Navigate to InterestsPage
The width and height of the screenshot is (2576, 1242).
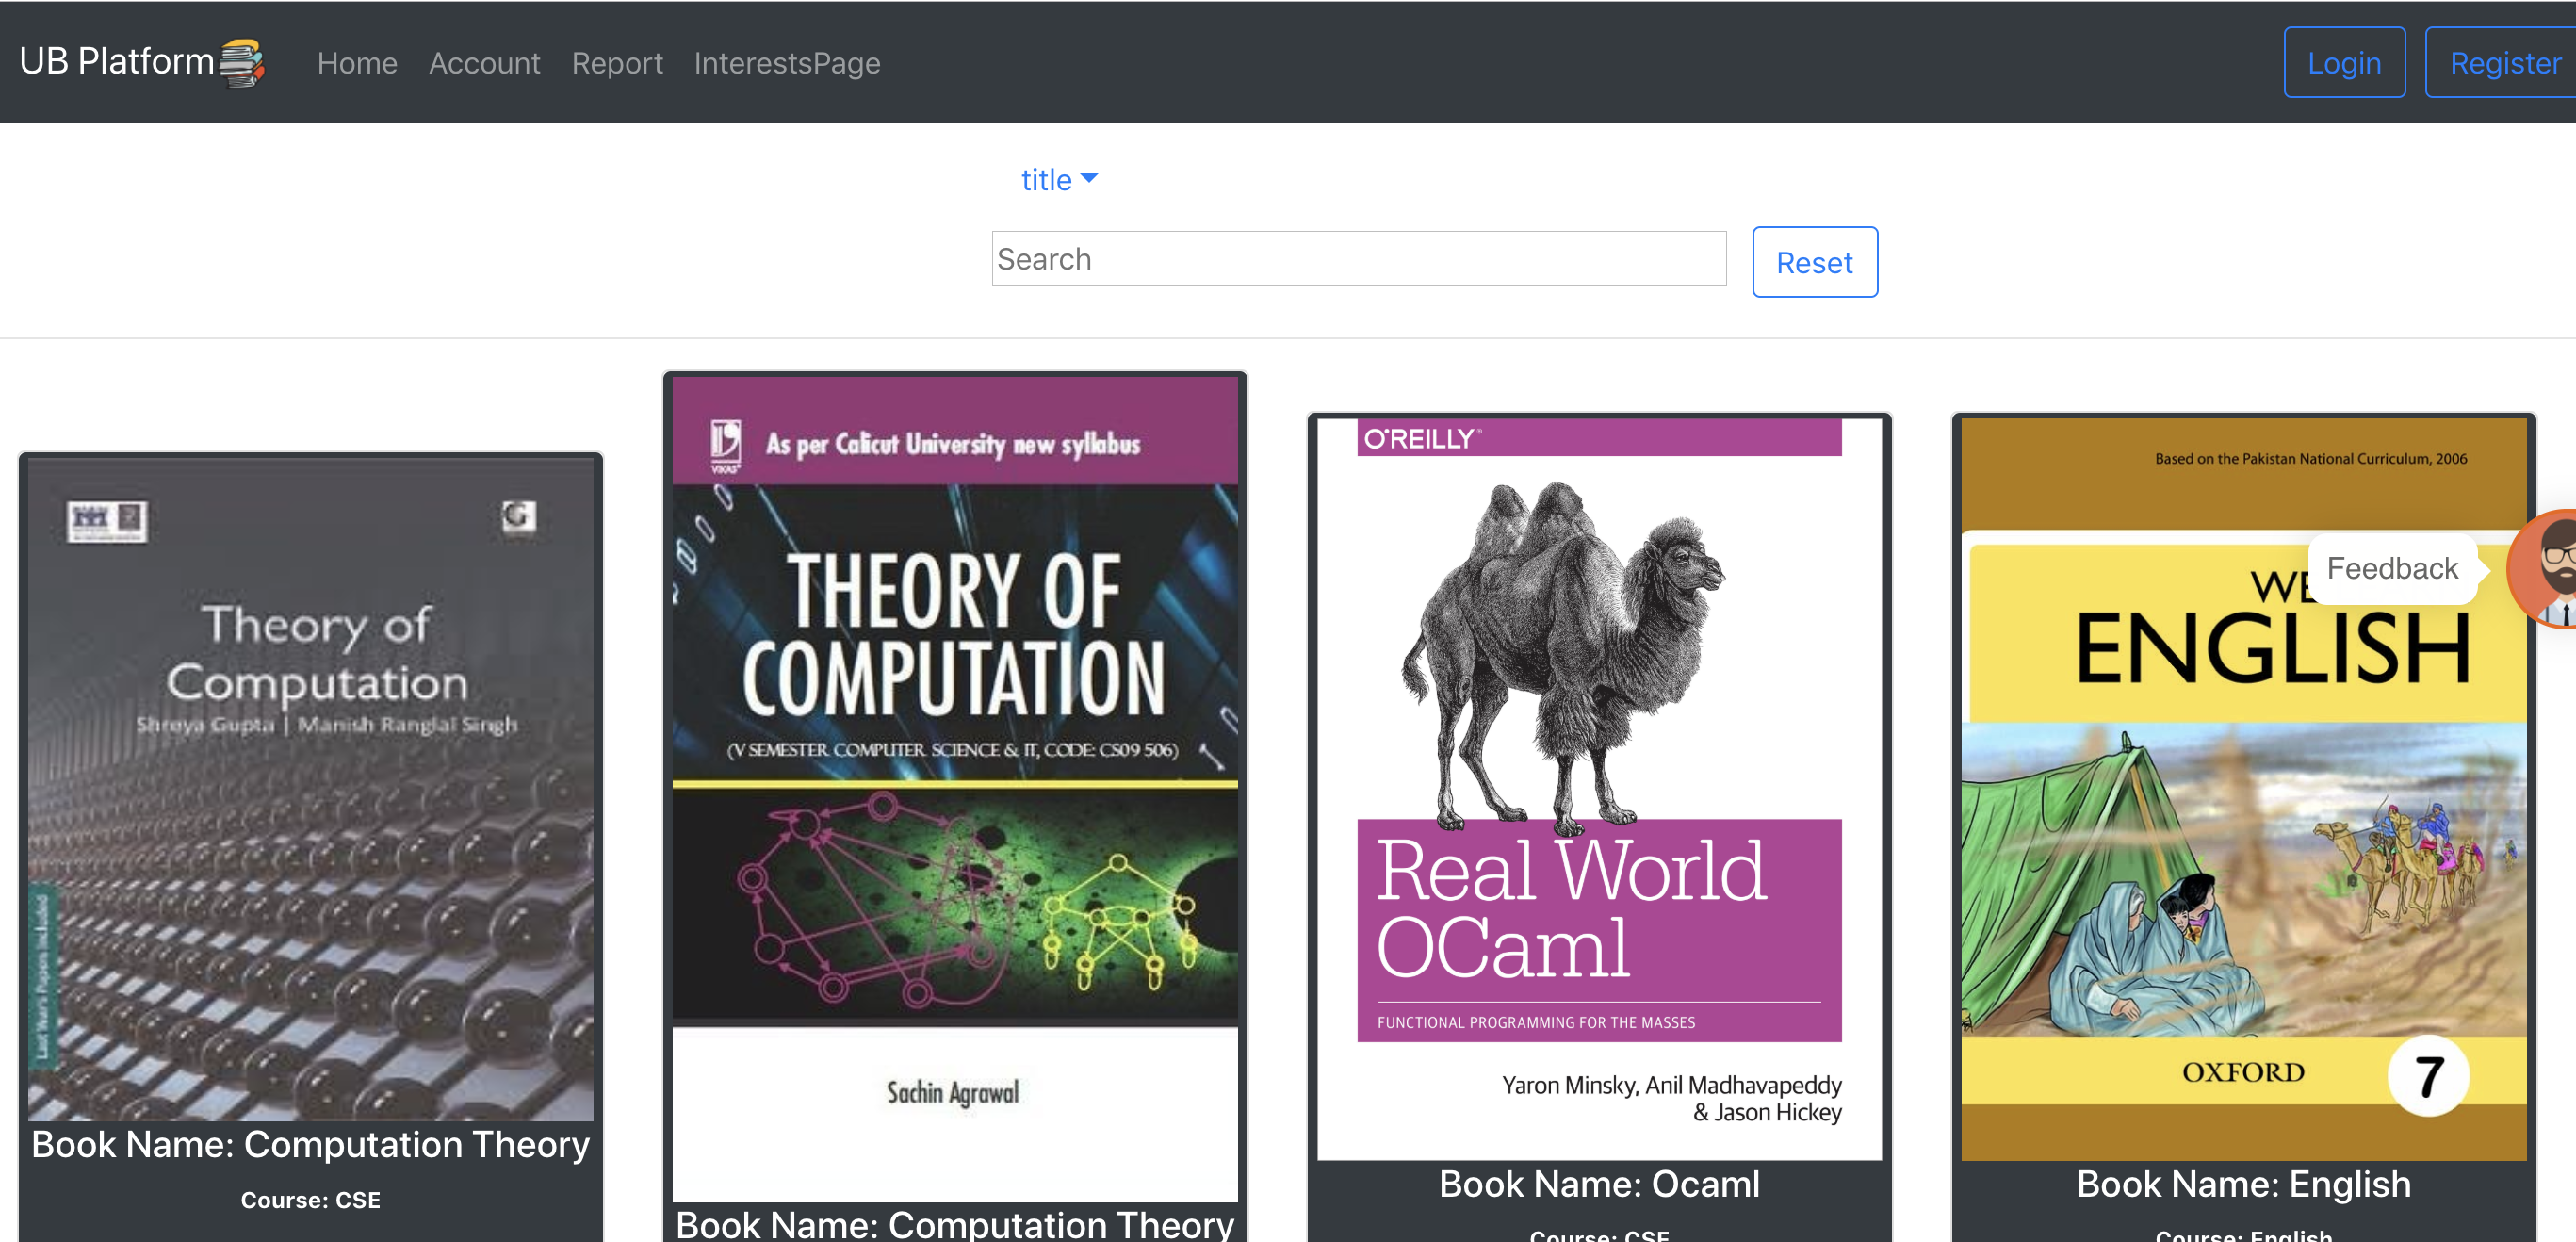point(787,63)
